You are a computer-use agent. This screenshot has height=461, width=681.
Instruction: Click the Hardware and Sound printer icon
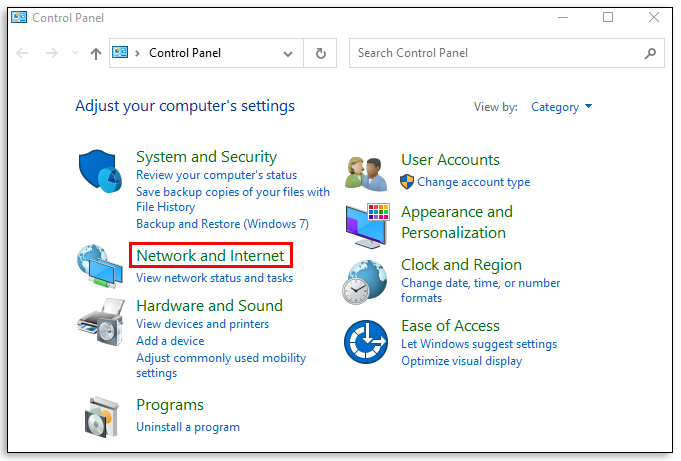[x=100, y=321]
